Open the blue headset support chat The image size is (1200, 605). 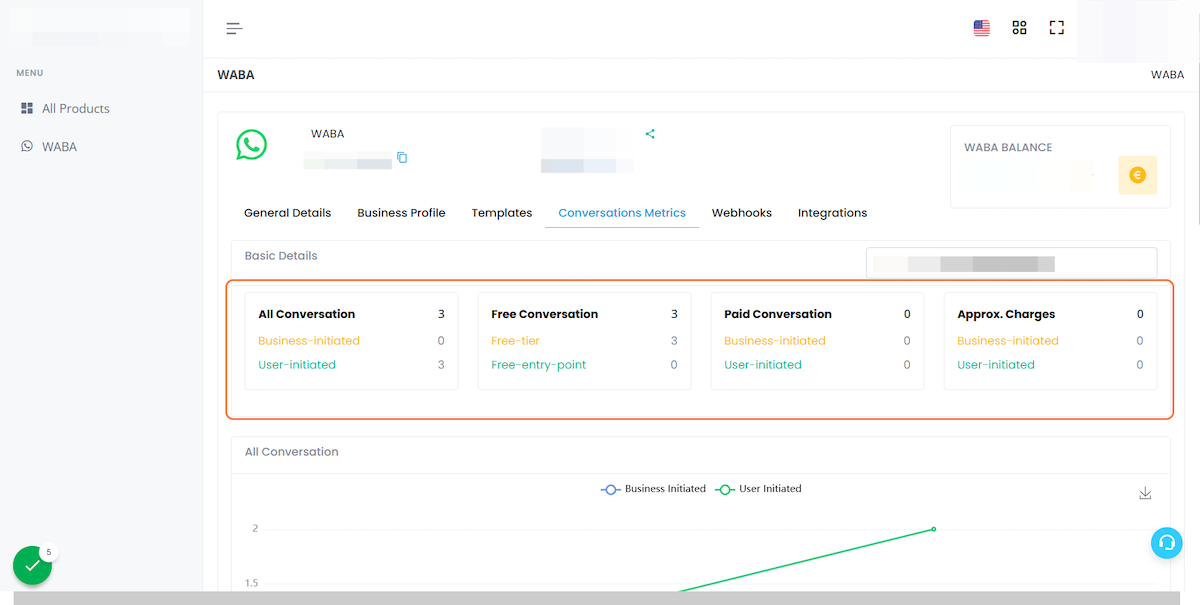(x=1166, y=543)
